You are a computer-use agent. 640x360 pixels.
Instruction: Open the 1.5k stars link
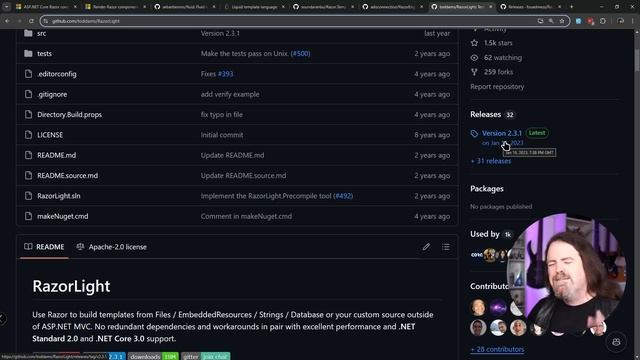click(x=498, y=43)
